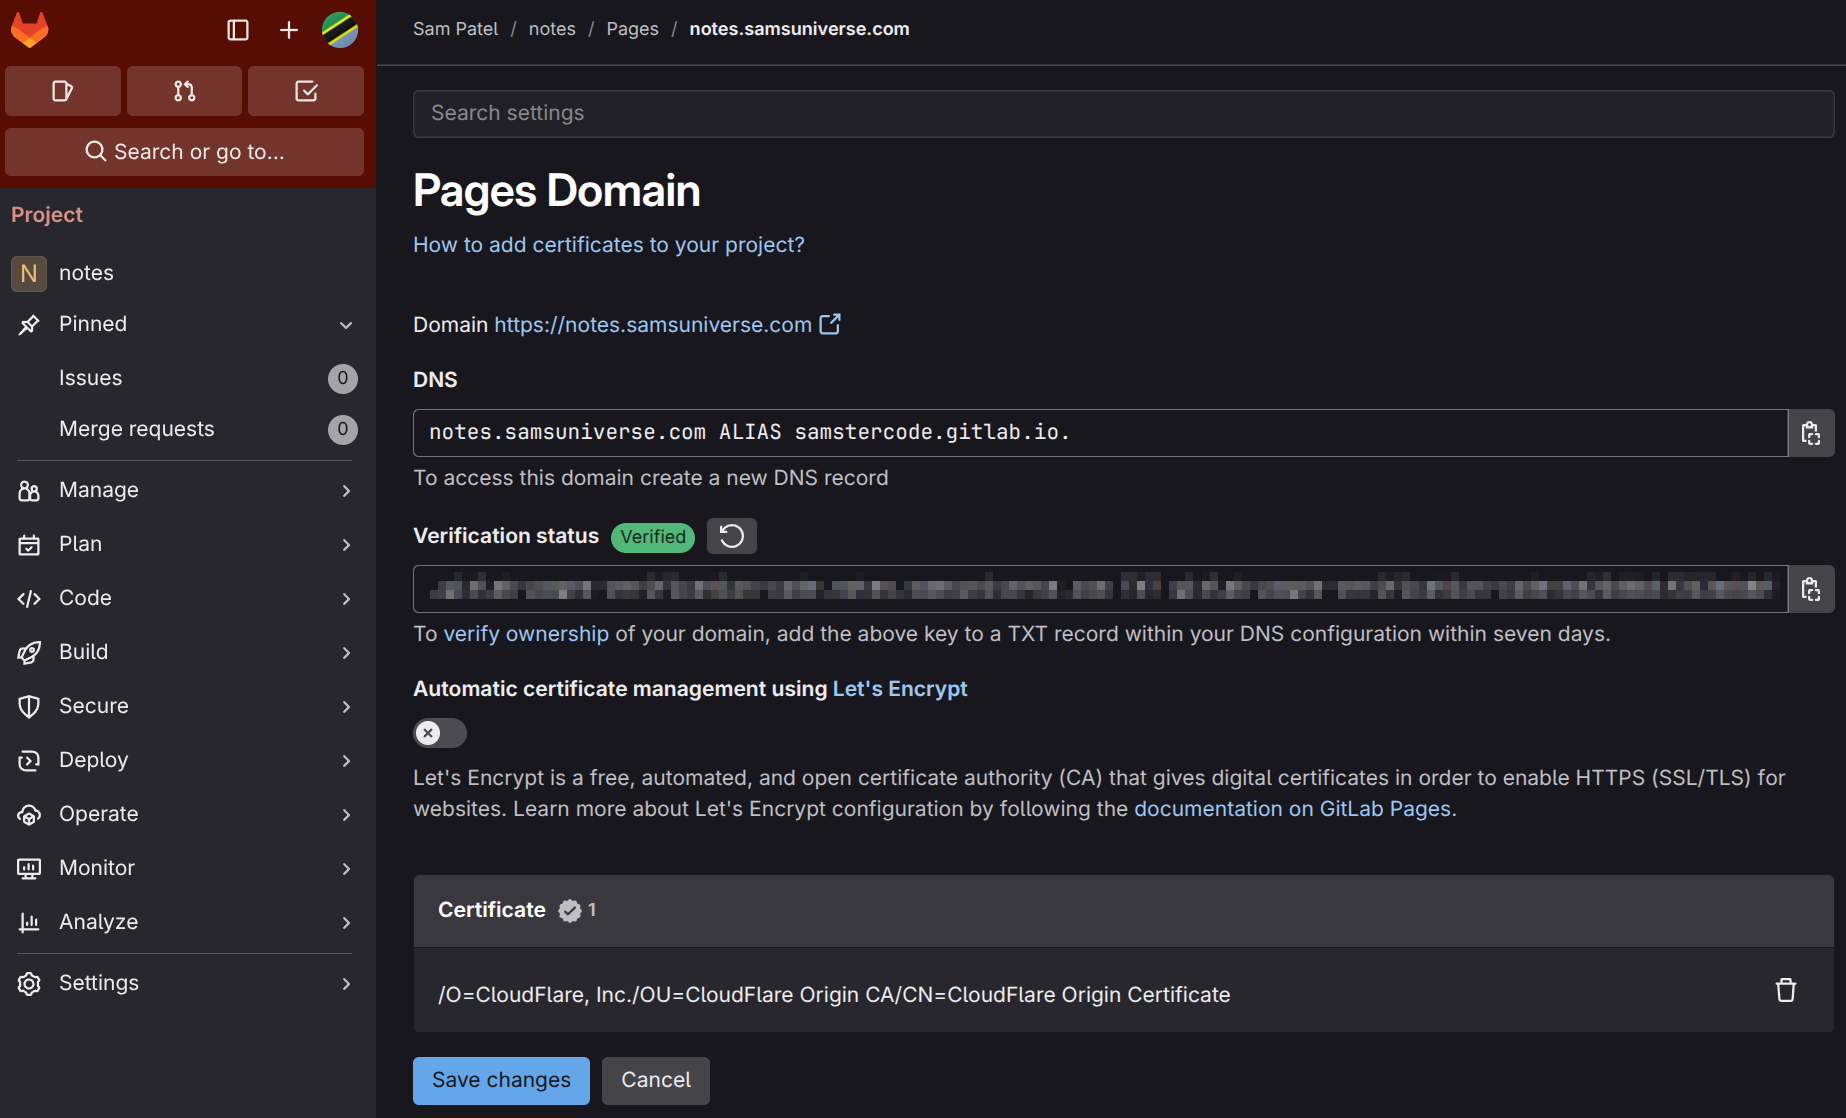Retry domain verification refresh button
This screenshot has width=1846, height=1118.
pyautogui.click(x=732, y=536)
